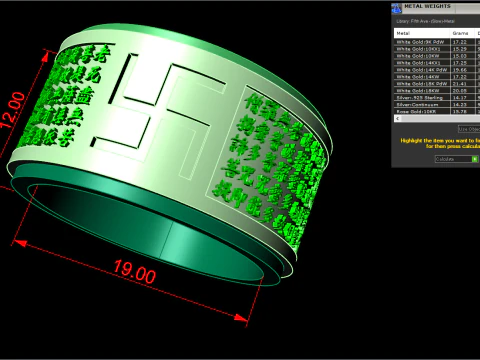
Task: Select the Silver:.925 Sterling row
Action: pos(437,98)
